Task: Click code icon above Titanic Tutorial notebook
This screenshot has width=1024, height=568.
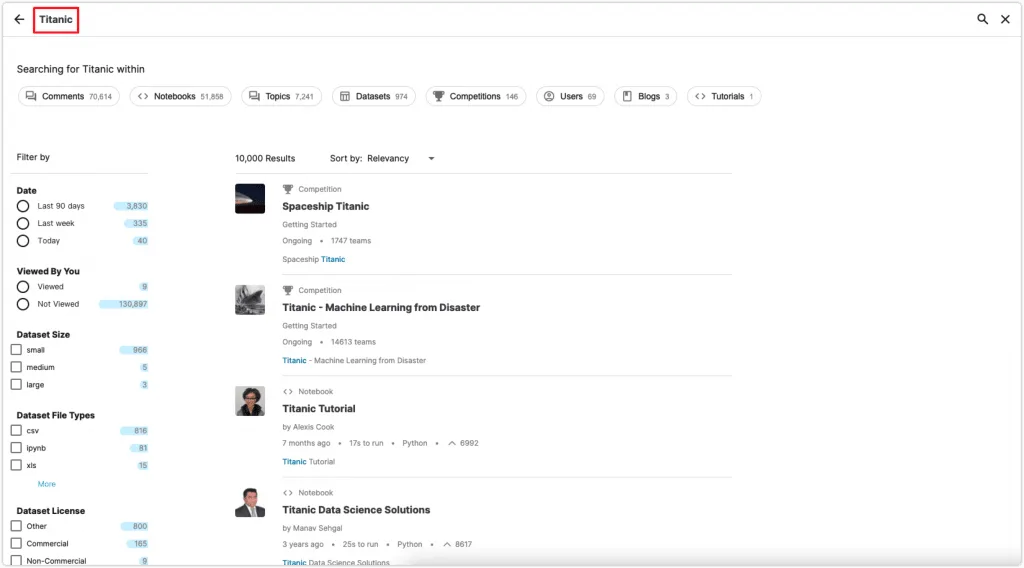Action: coord(287,392)
